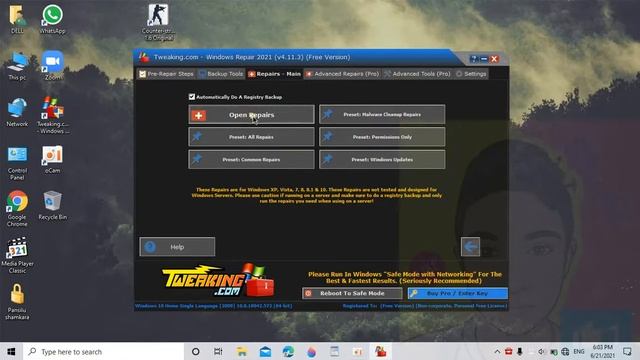Open Firefox from the taskbar
Viewport: 640px width, 360px height.
[311, 351]
